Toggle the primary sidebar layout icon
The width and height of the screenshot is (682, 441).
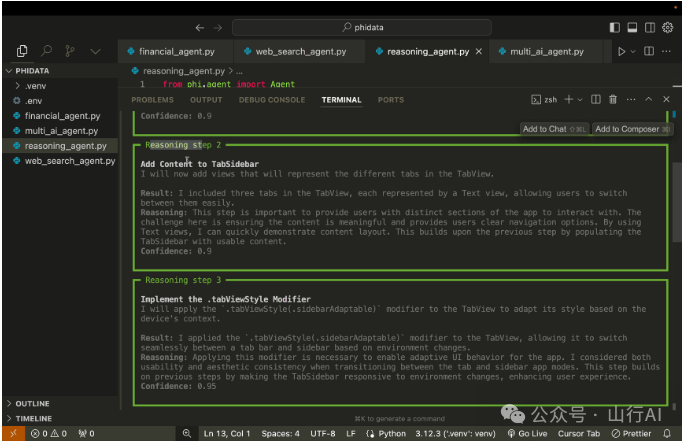point(615,27)
